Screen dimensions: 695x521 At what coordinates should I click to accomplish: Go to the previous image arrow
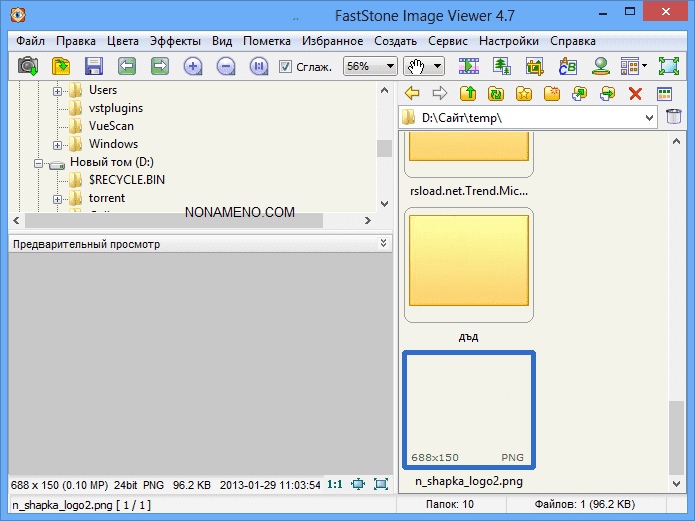click(x=127, y=67)
